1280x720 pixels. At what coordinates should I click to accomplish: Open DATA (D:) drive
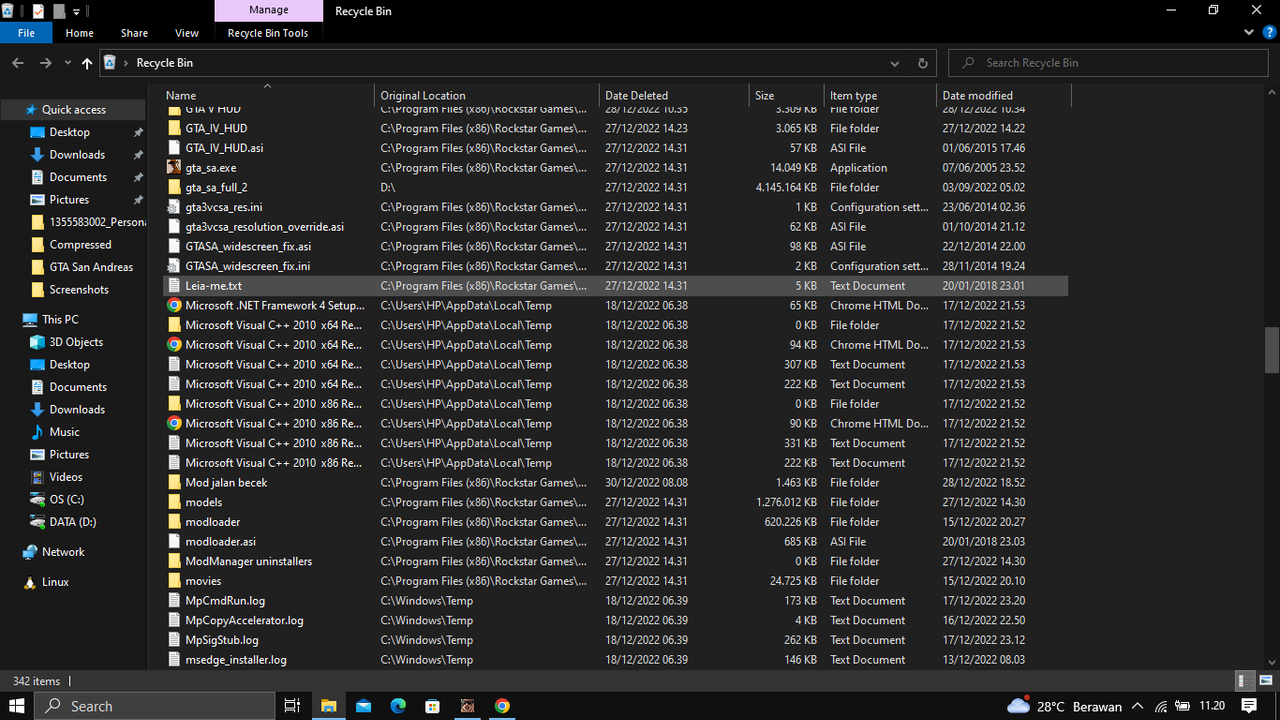click(x=72, y=522)
